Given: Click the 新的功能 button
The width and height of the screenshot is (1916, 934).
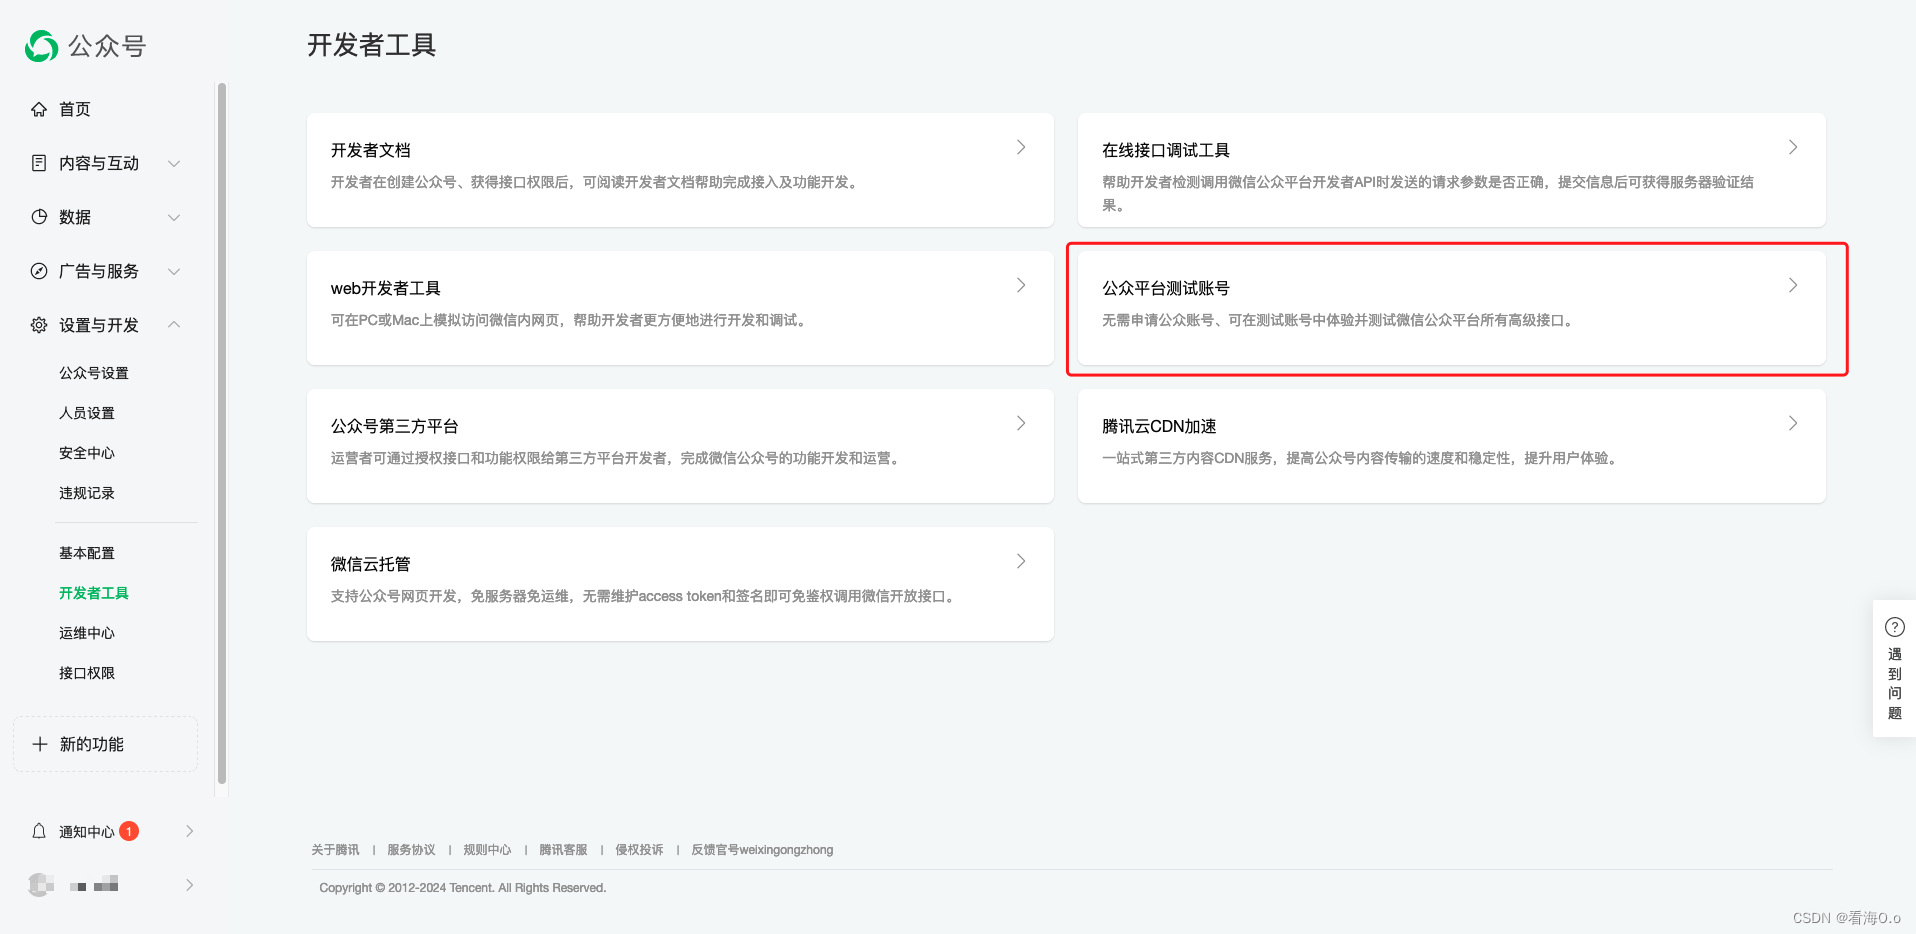Looking at the screenshot, I should (105, 744).
